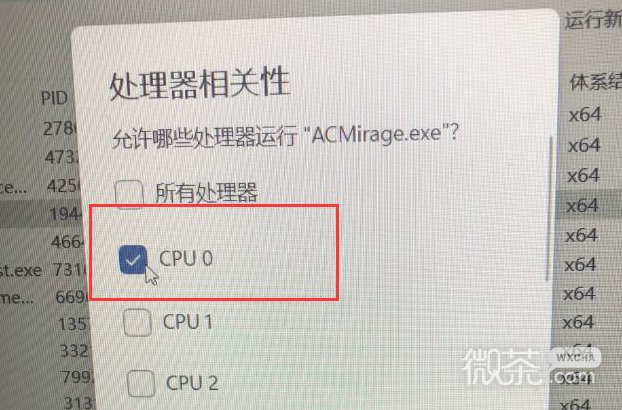Image resolution: width=622 pixels, height=410 pixels.
Task: Select the ce... process with PID 425
Action: coord(40,186)
